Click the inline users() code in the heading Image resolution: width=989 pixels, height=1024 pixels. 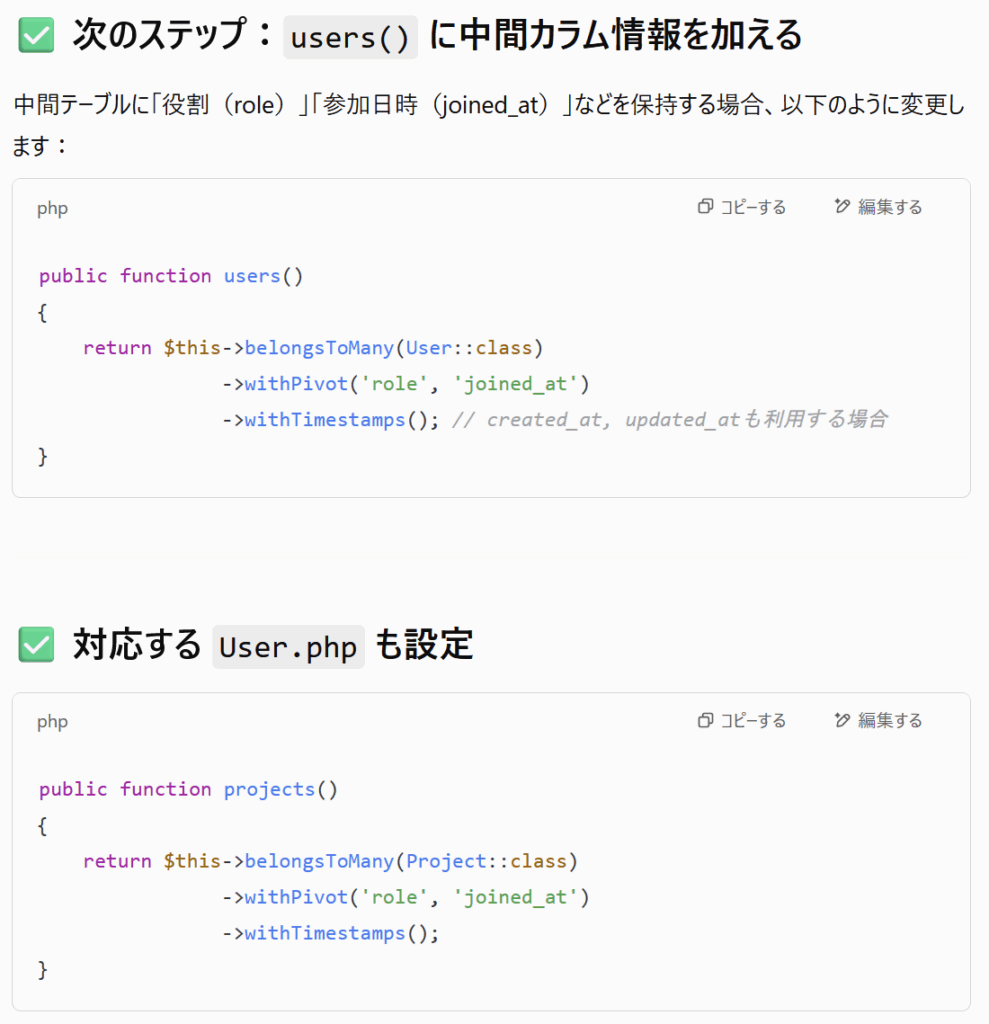coord(350,37)
